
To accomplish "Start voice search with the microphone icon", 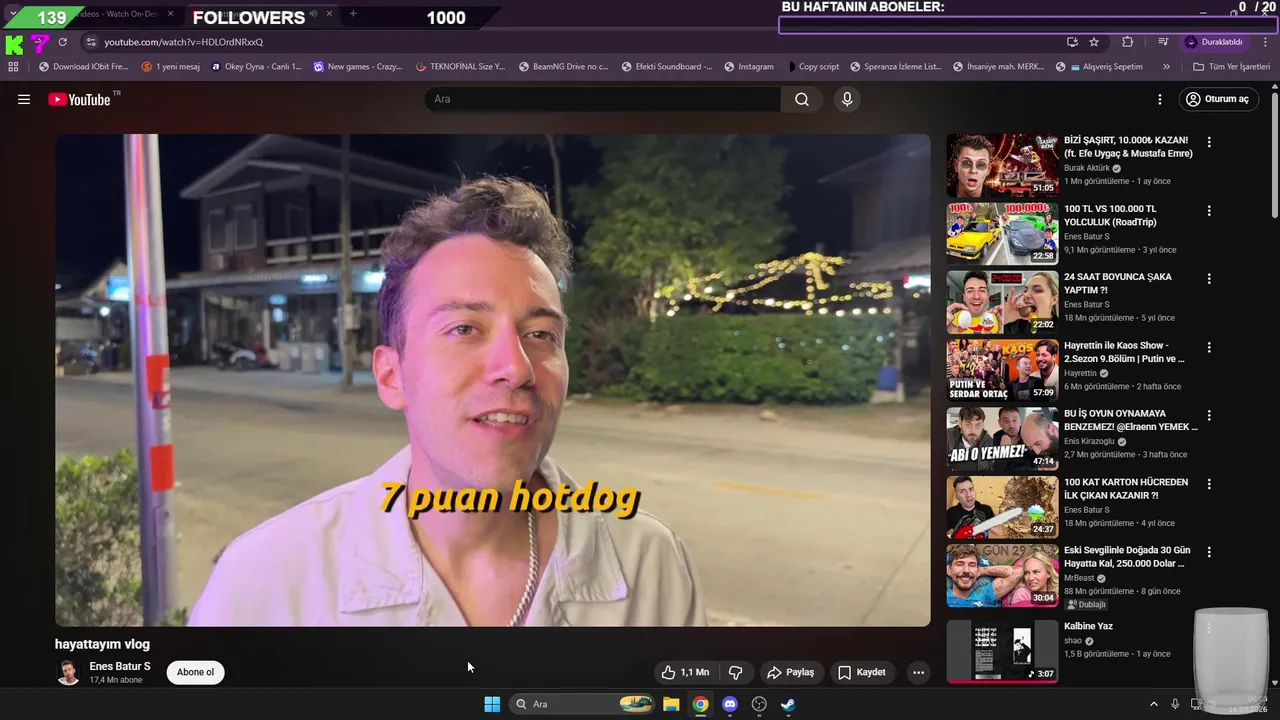I will [847, 99].
